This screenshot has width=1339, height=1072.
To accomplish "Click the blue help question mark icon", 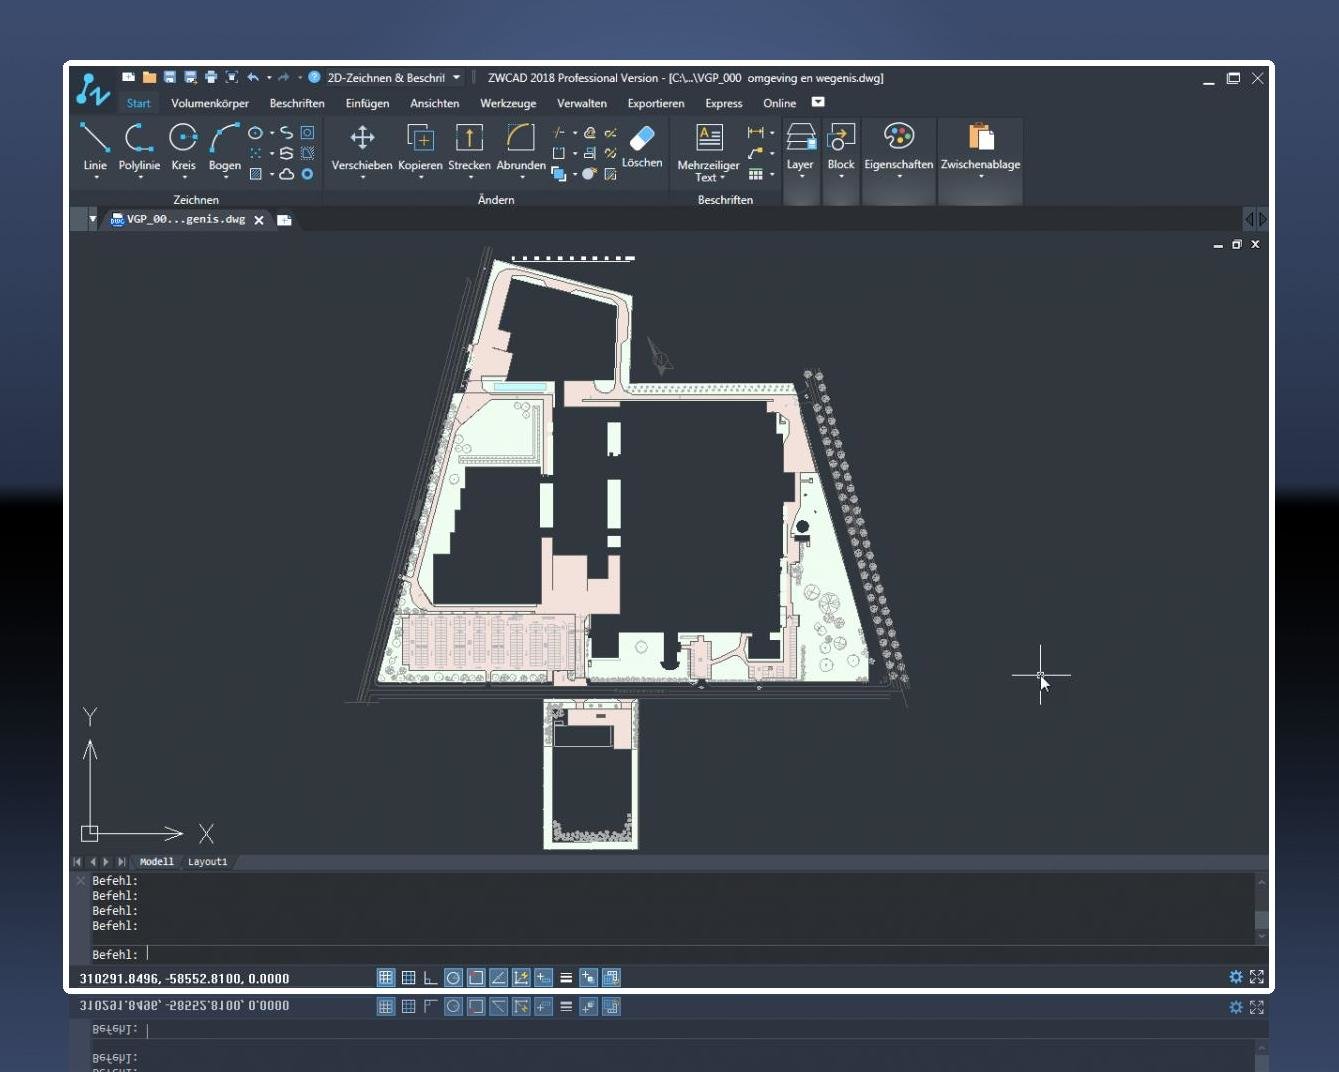I will (x=314, y=77).
